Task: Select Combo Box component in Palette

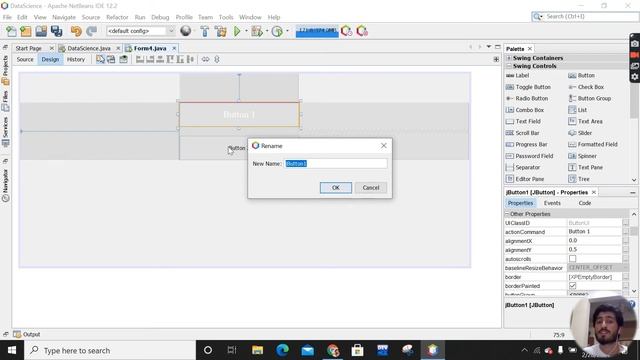Action: tap(525, 110)
